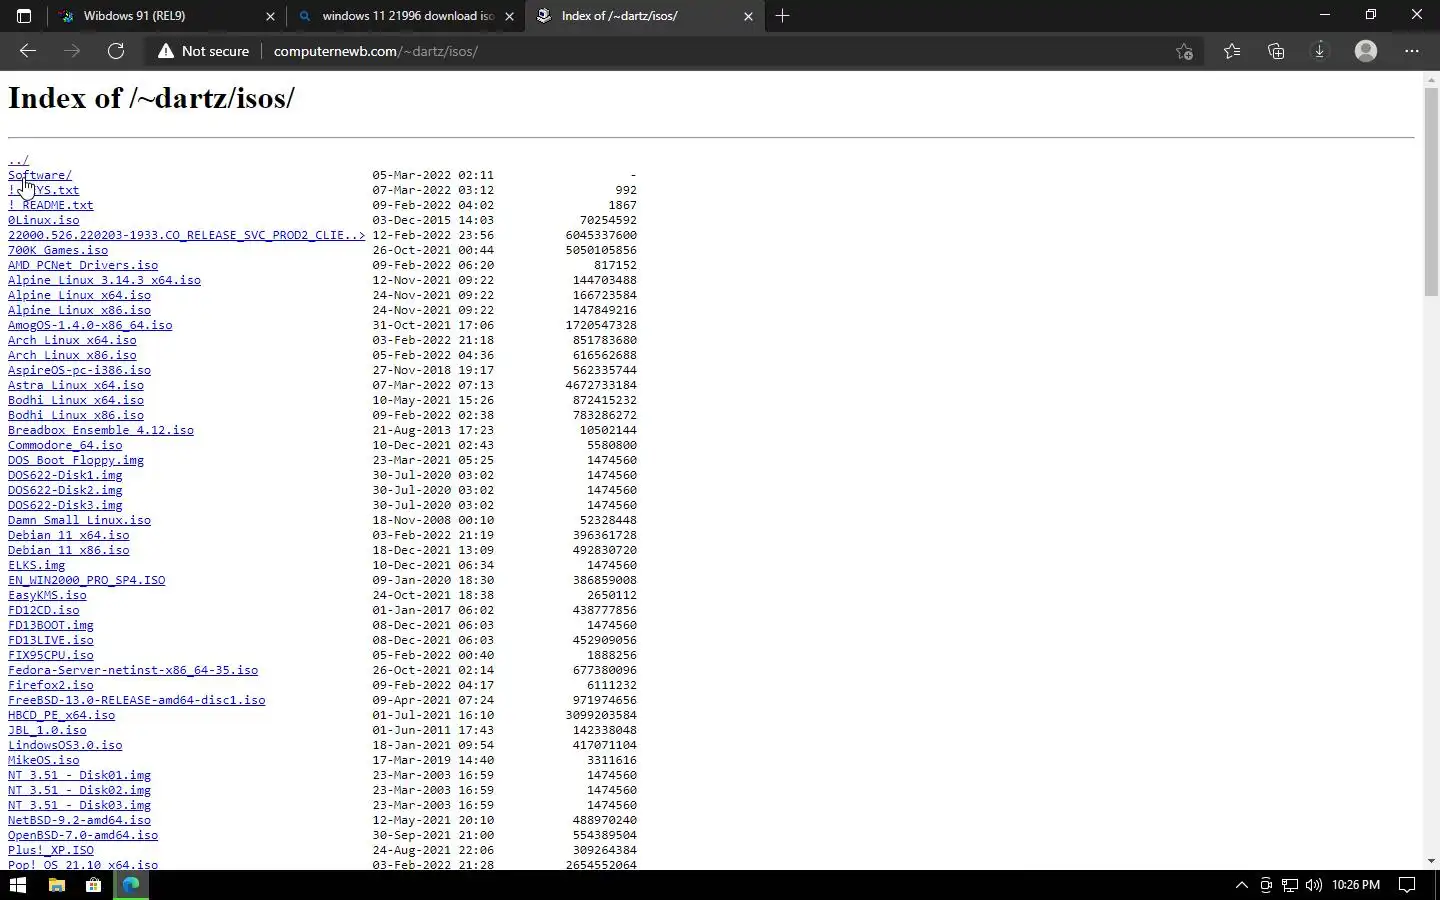
Task: Download Plus!_XP.ISO
Action: (51, 850)
